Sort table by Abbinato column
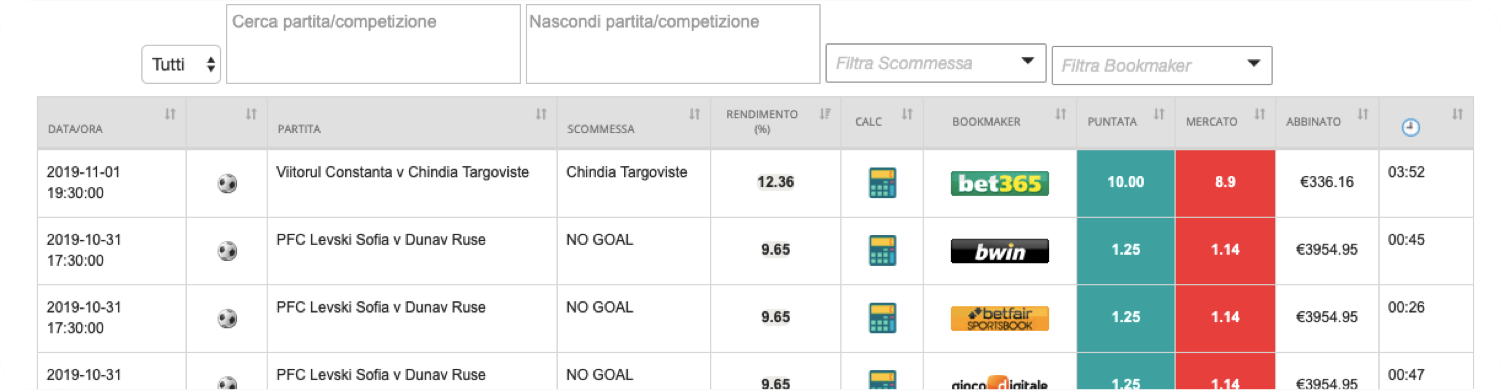Image resolution: width=1500 pixels, height=390 pixels. click(1327, 122)
